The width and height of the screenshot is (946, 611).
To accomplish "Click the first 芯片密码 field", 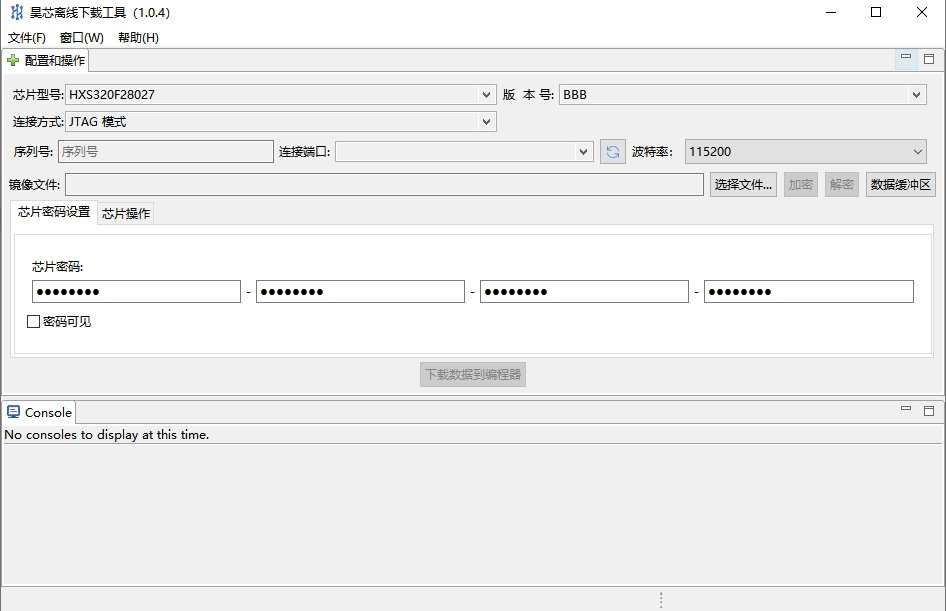I will 136,291.
